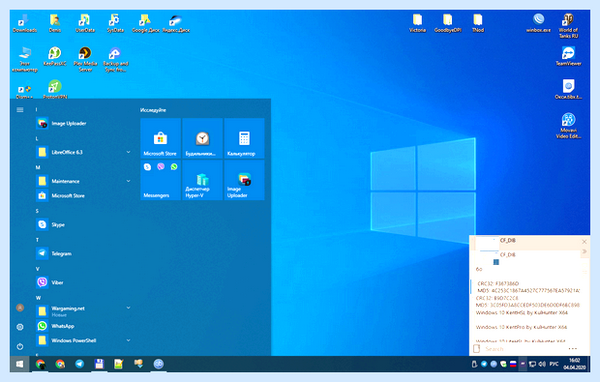This screenshot has height=382, width=600.
Task: Open first Chrome icon on taskbar
Action: (x=40, y=364)
